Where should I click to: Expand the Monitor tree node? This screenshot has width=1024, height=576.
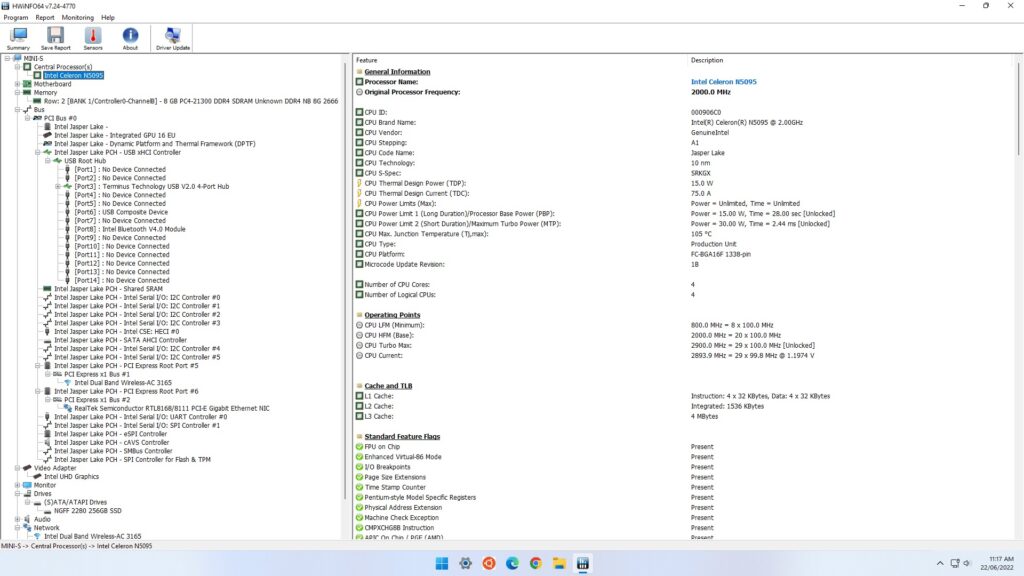click(16, 485)
